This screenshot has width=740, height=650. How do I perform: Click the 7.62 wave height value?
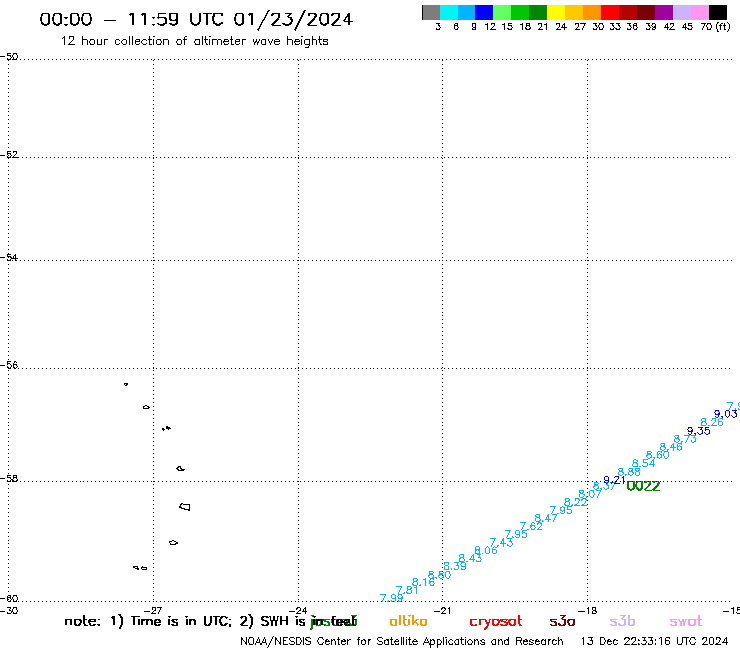pos(531,526)
